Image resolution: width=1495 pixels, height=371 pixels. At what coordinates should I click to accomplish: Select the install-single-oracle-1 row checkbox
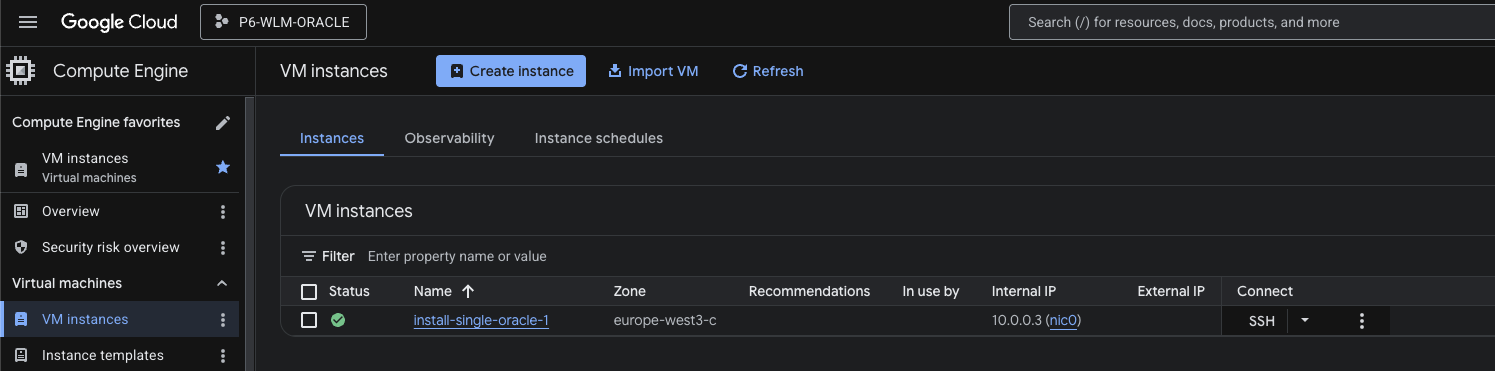309,320
